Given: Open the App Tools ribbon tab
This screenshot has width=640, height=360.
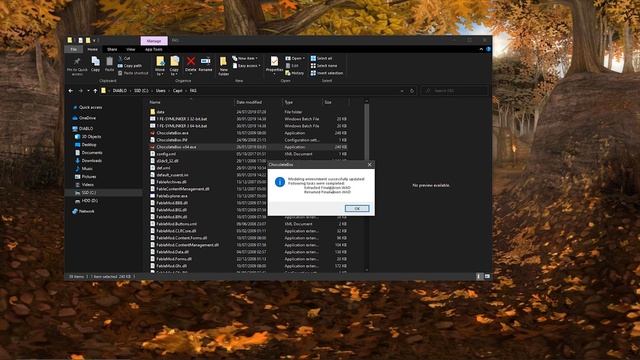Looking at the screenshot, I should pos(154,49).
